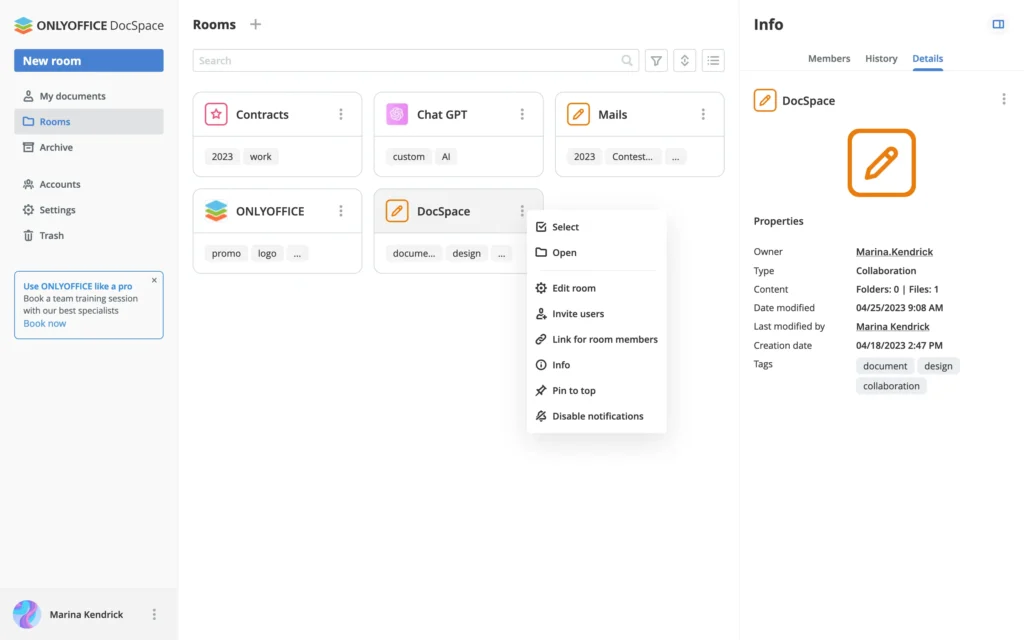Image resolution: width=1024 pixels, height=640 pixels.
Task: Click the Chat GPT room icon
Action: 397,114
